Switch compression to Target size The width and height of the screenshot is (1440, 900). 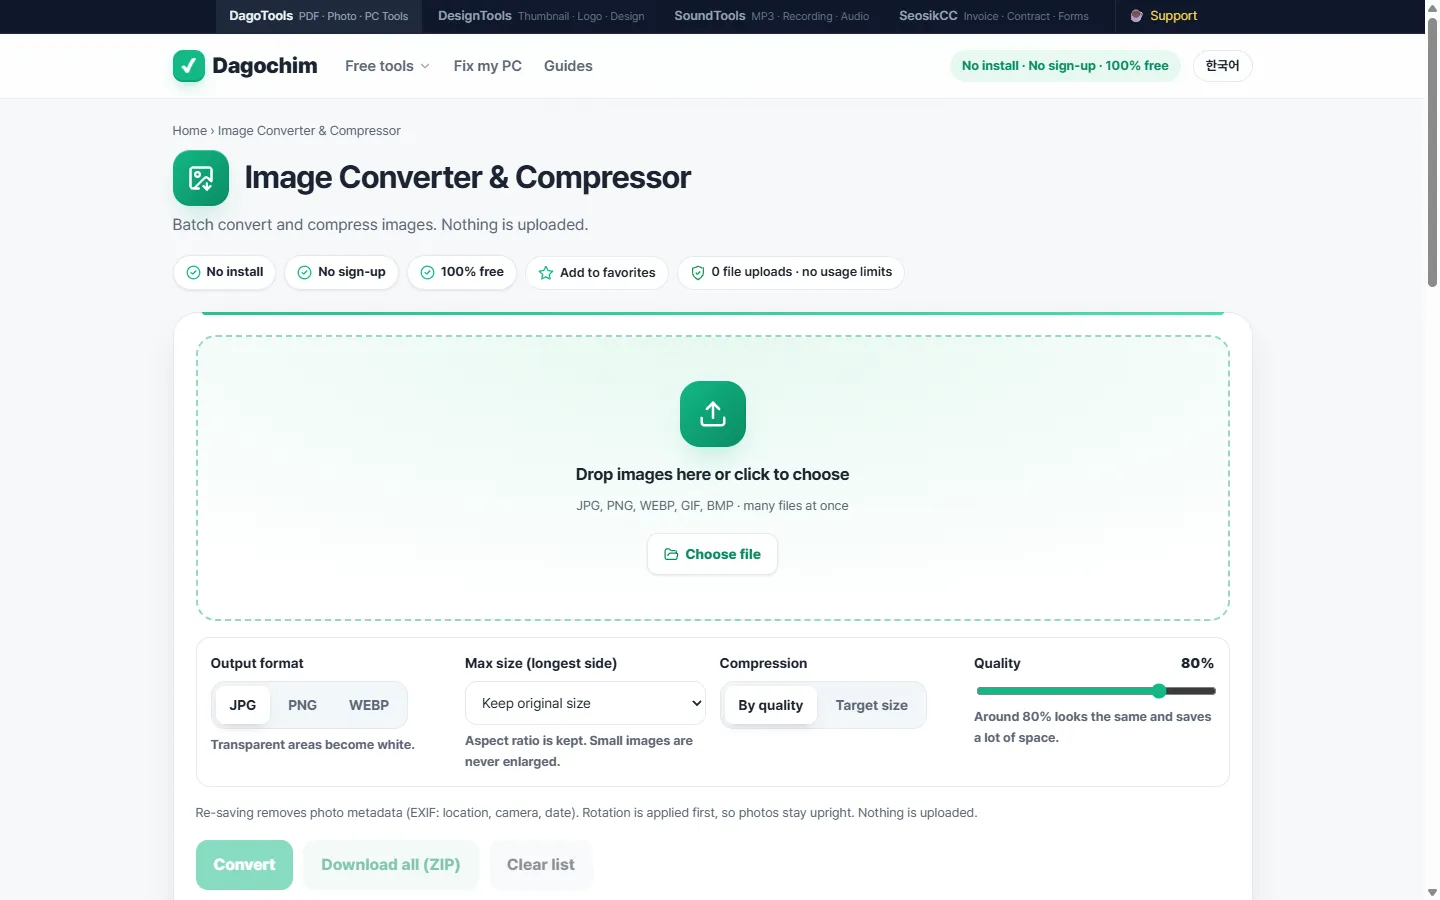872,705
